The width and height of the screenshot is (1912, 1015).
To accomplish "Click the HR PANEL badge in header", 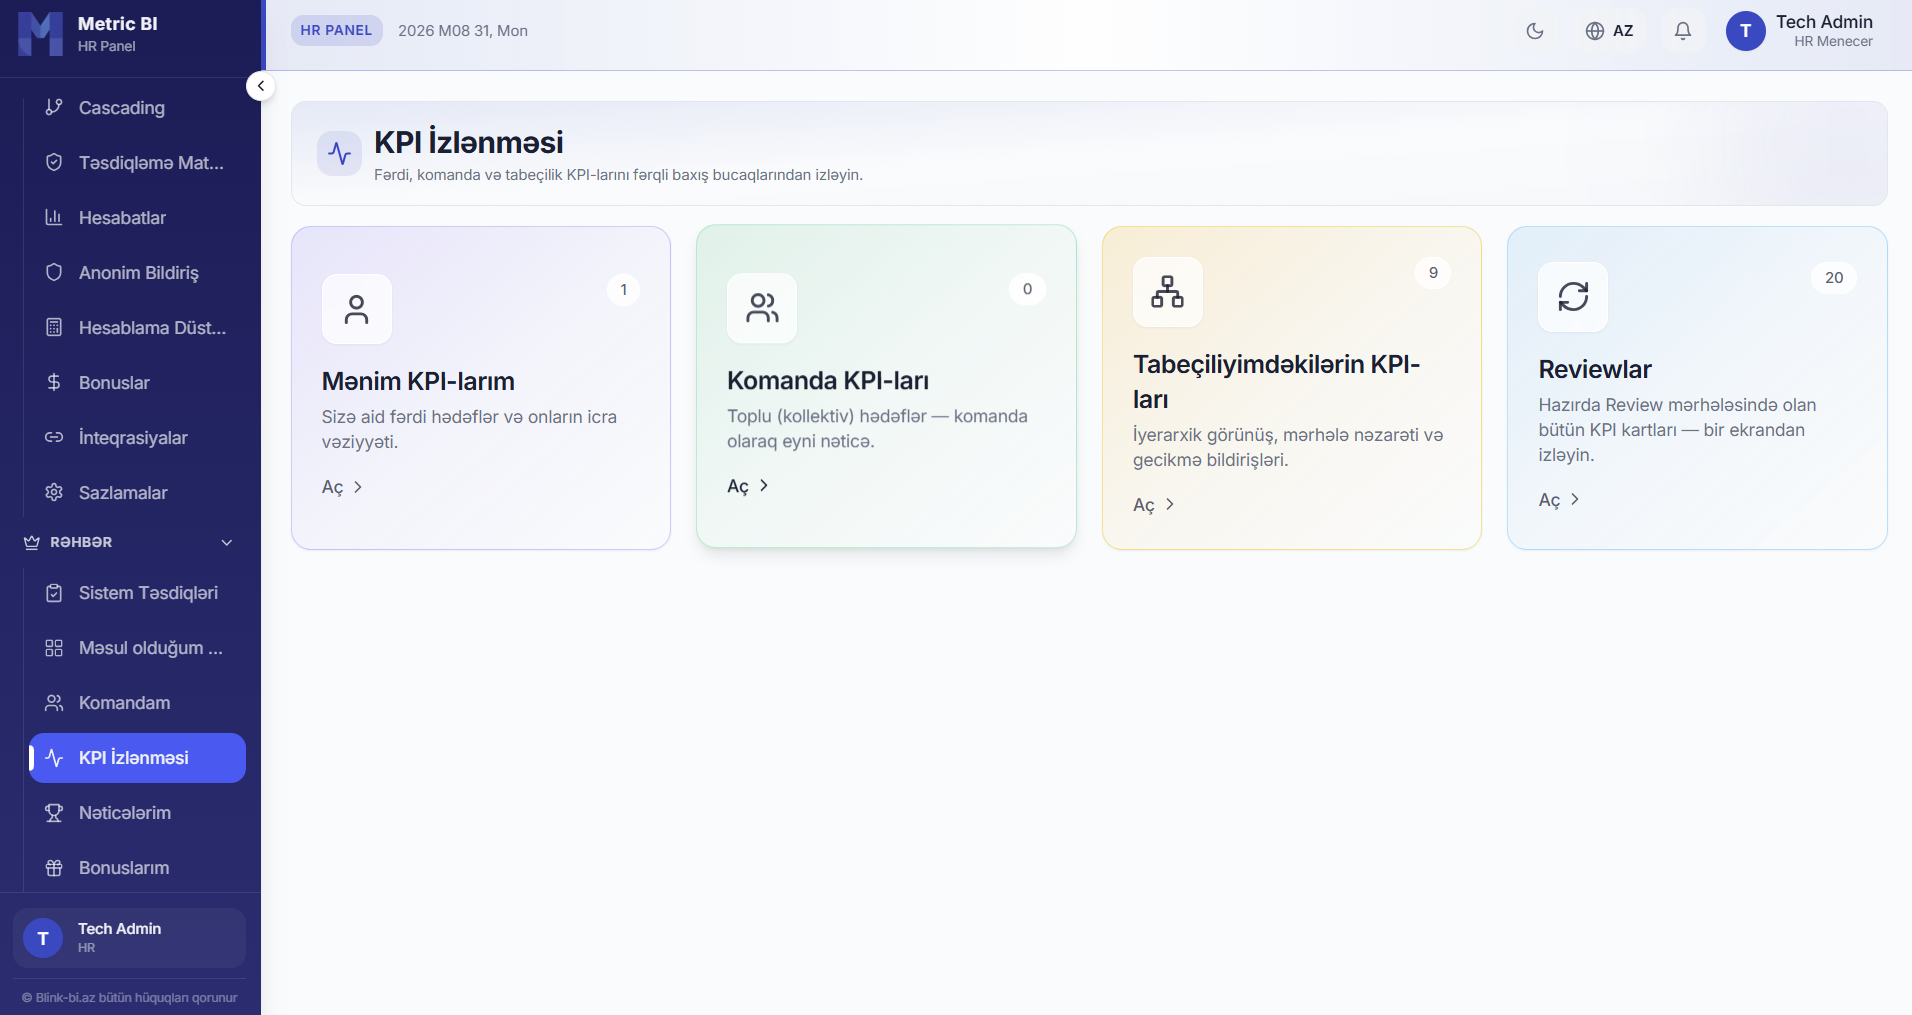I will point(336,31).
